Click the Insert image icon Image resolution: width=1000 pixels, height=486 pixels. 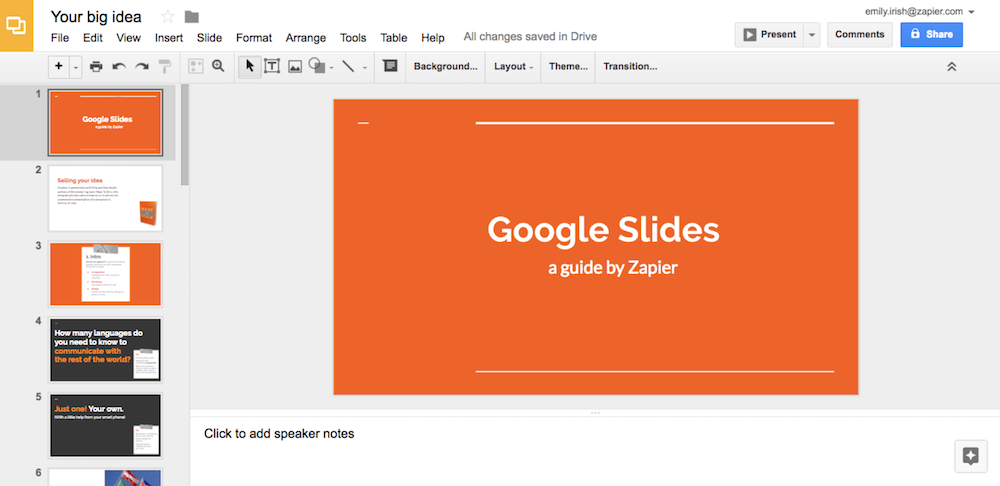point(295,66)
